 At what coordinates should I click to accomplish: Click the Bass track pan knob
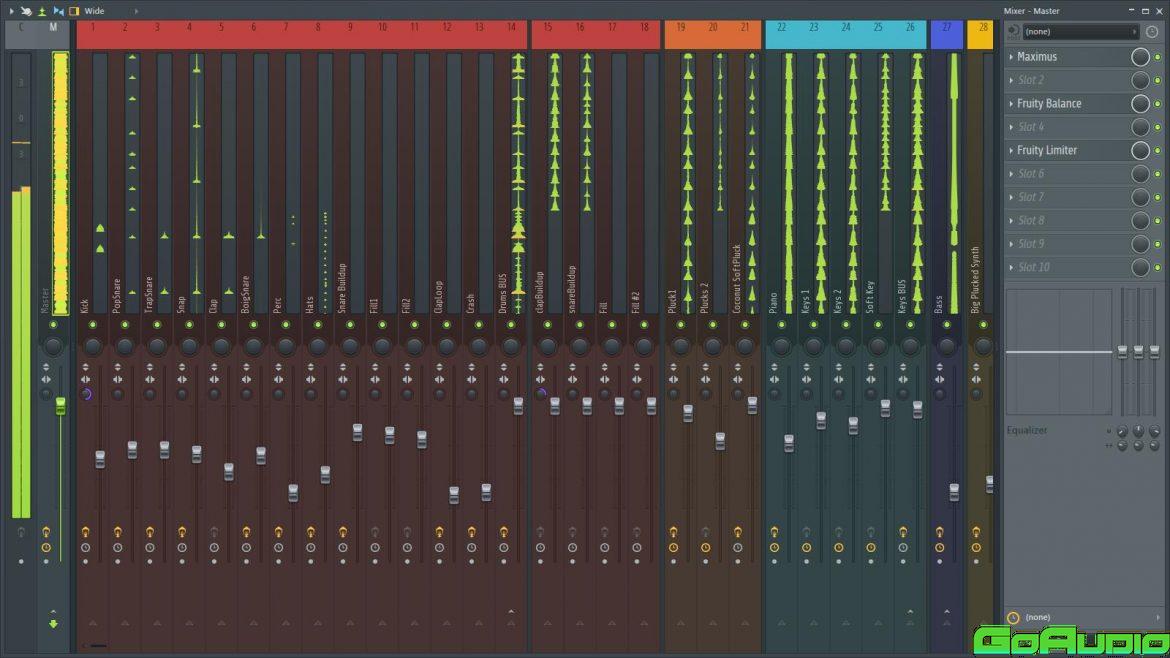click(947, 346)
